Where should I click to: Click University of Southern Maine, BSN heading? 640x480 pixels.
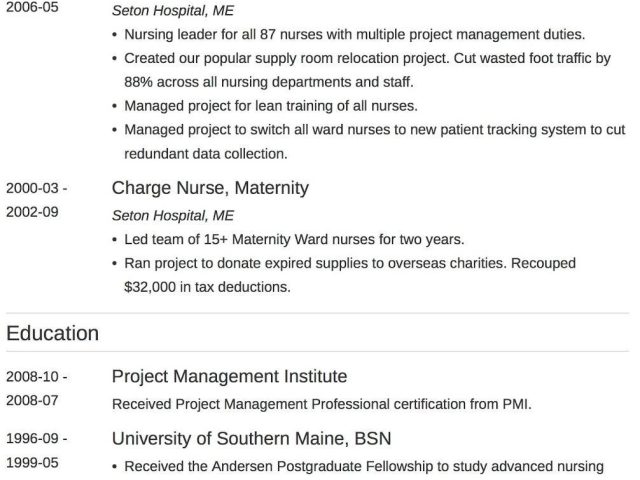click(251, 439)
